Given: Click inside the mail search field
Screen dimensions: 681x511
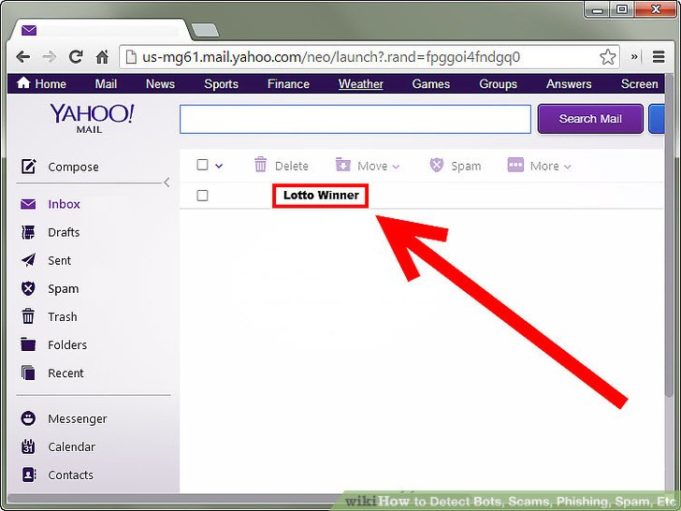Looking at the screenshot, I should coord(355,119).
